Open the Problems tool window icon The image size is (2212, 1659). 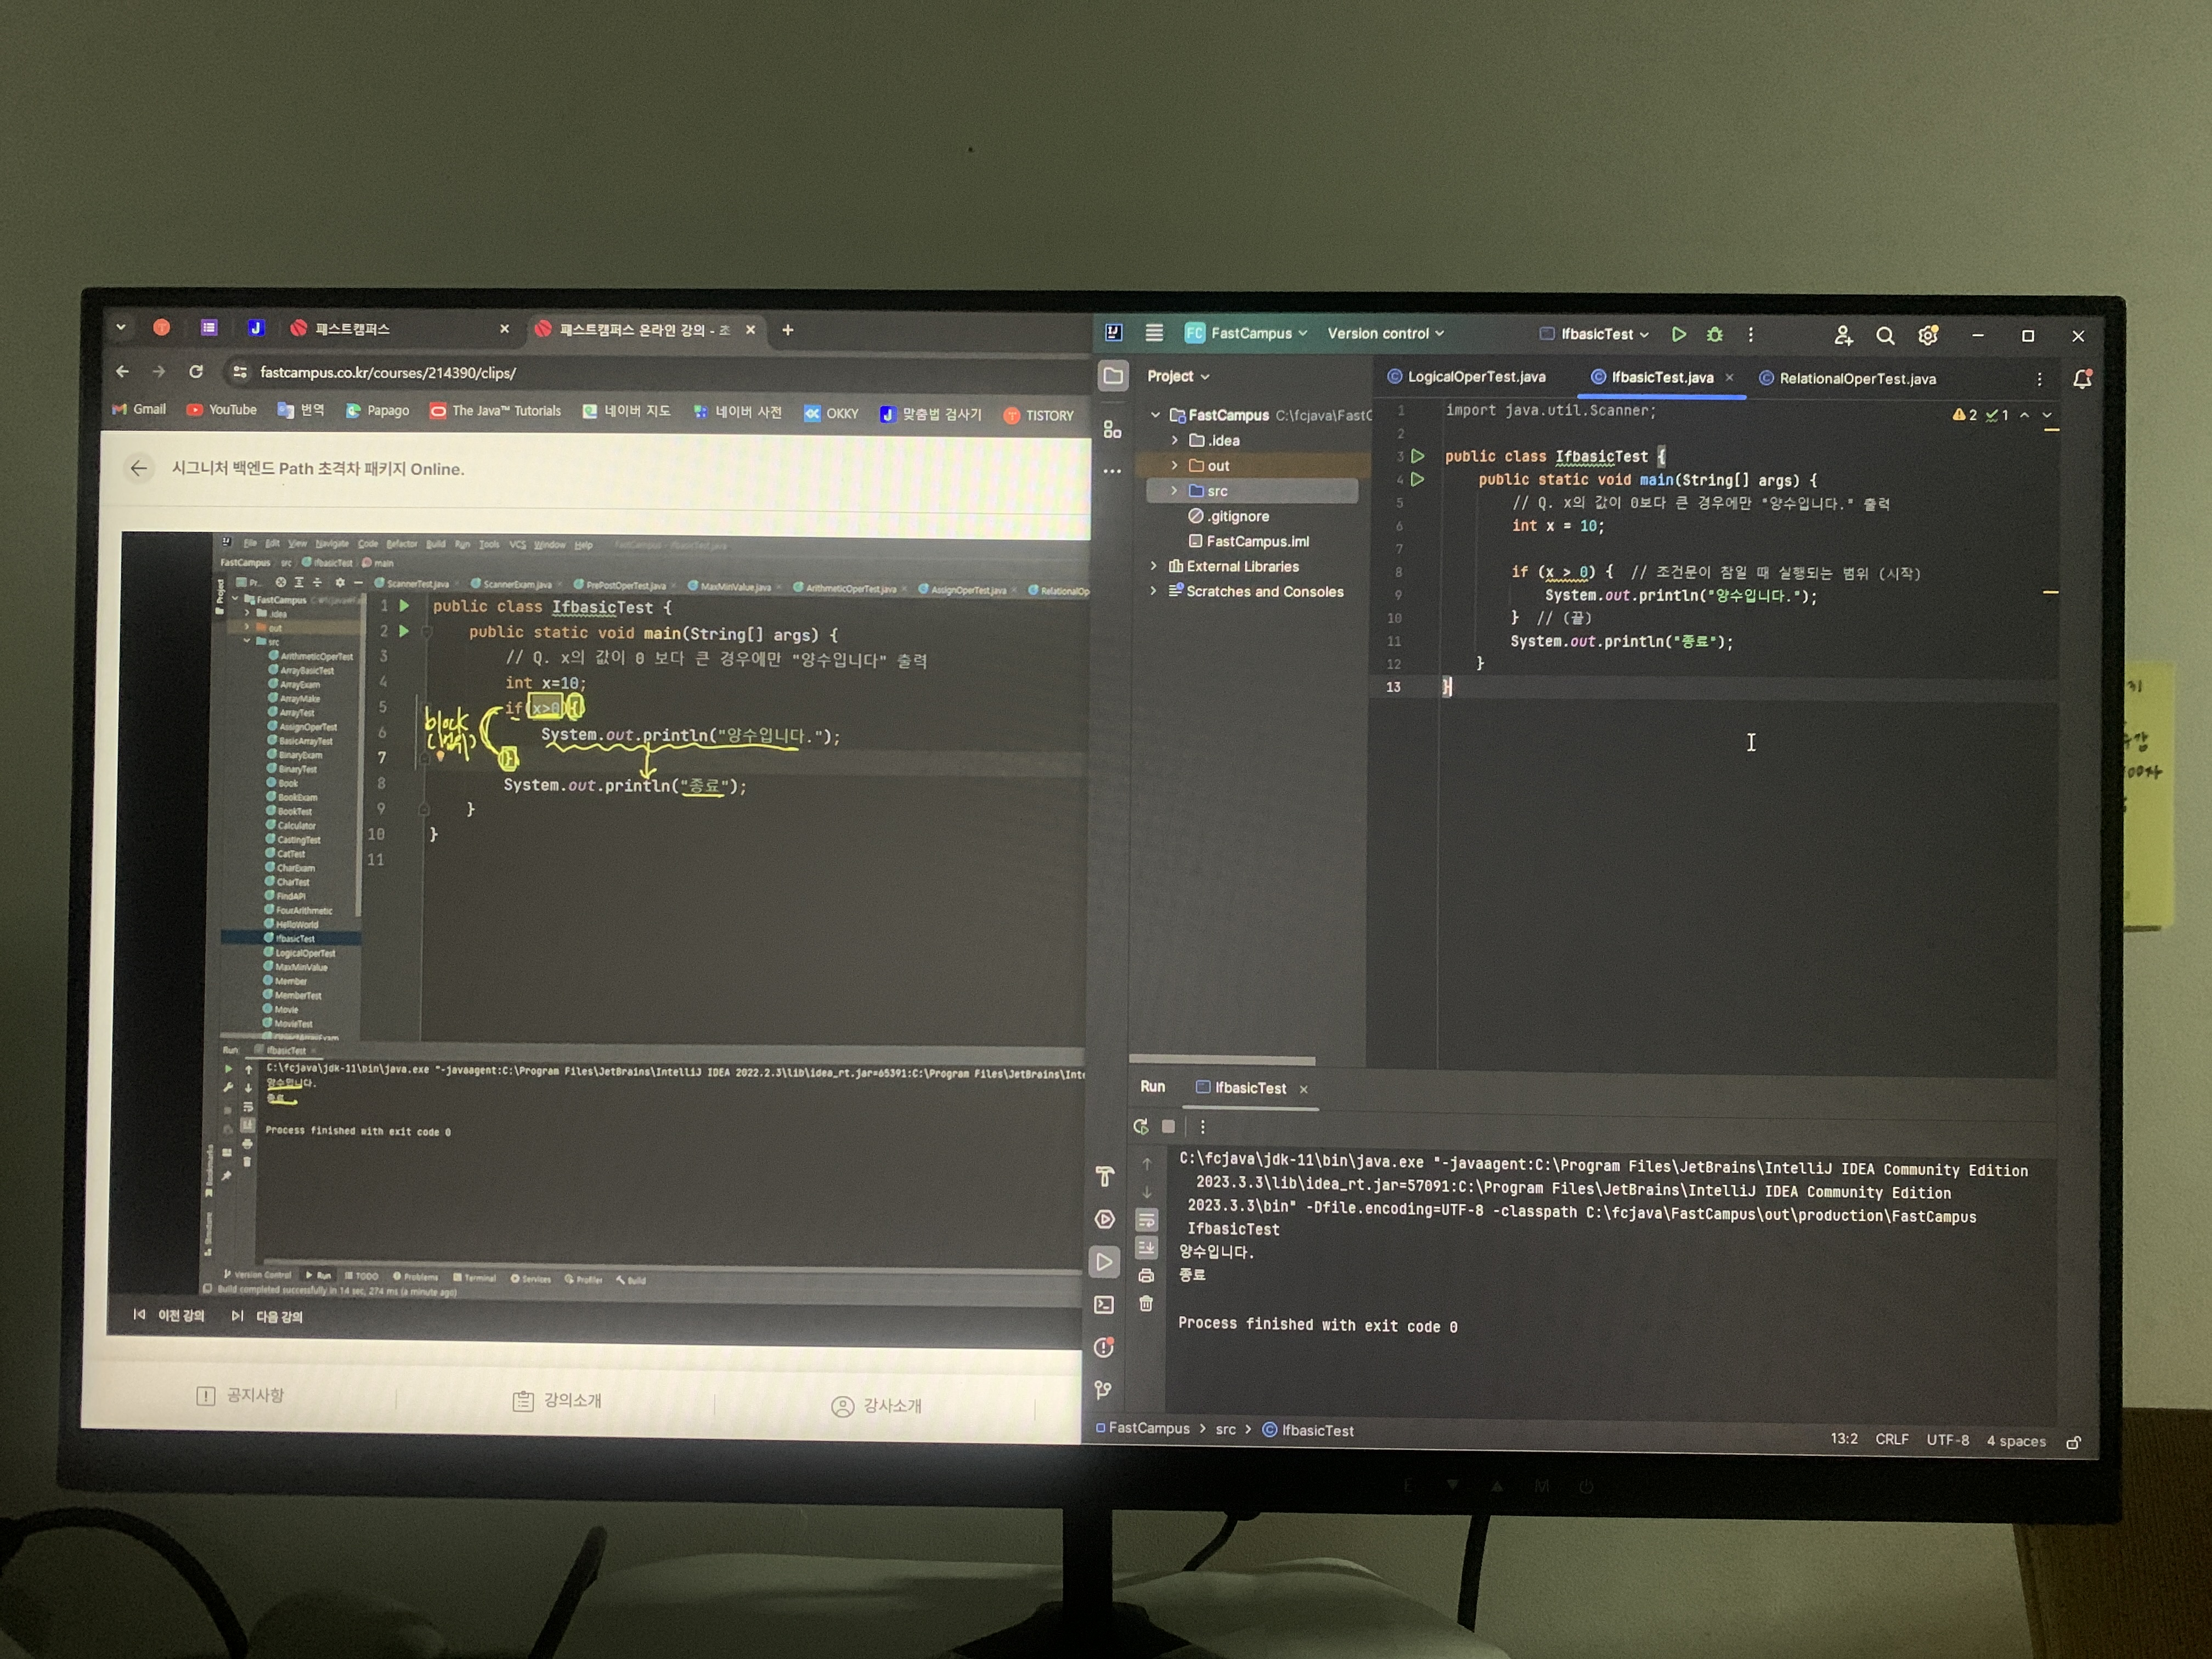click(x=1104, y=1347)
